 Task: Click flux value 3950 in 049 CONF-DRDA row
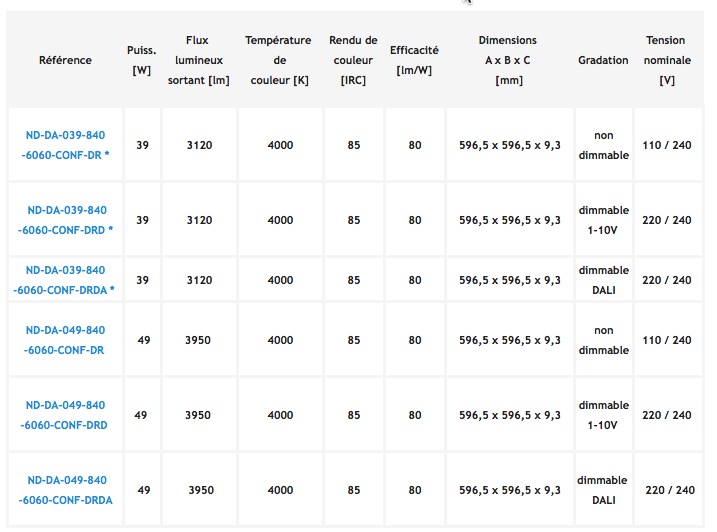point(201,490)
